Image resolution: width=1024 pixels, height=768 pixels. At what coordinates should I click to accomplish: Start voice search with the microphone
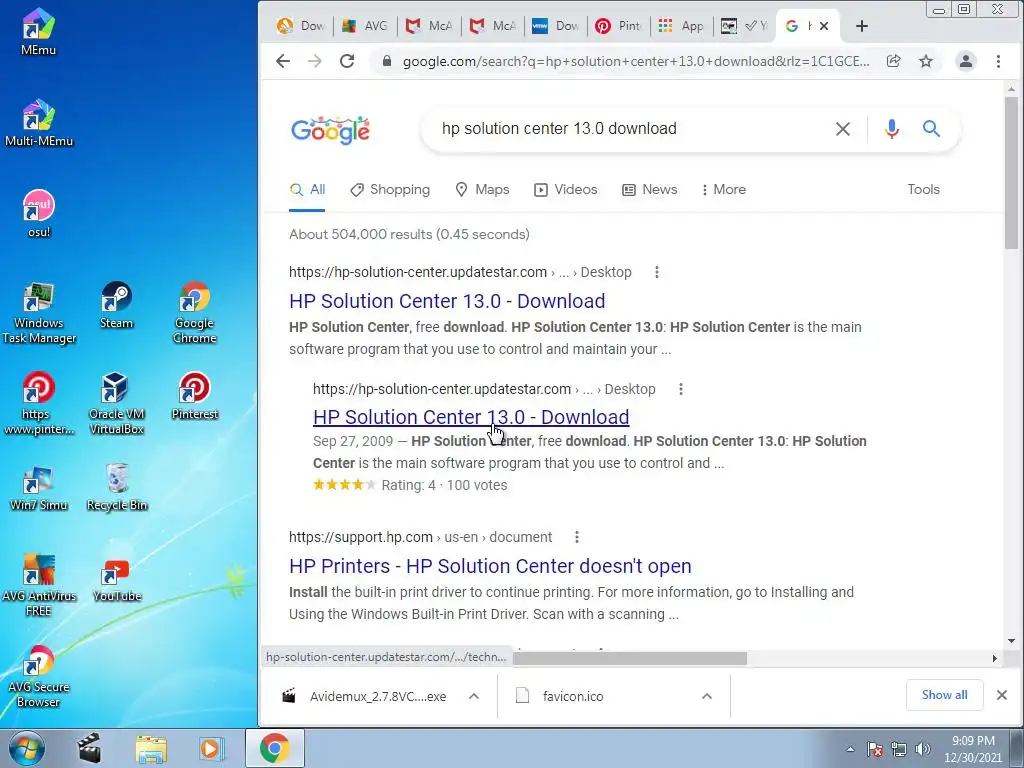tap(891, 129)
